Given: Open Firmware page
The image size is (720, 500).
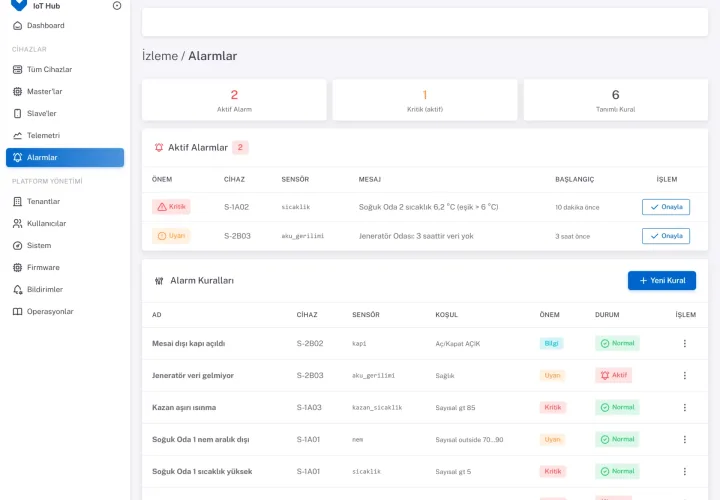Looking at the screenshot, I should click(65, 268).
